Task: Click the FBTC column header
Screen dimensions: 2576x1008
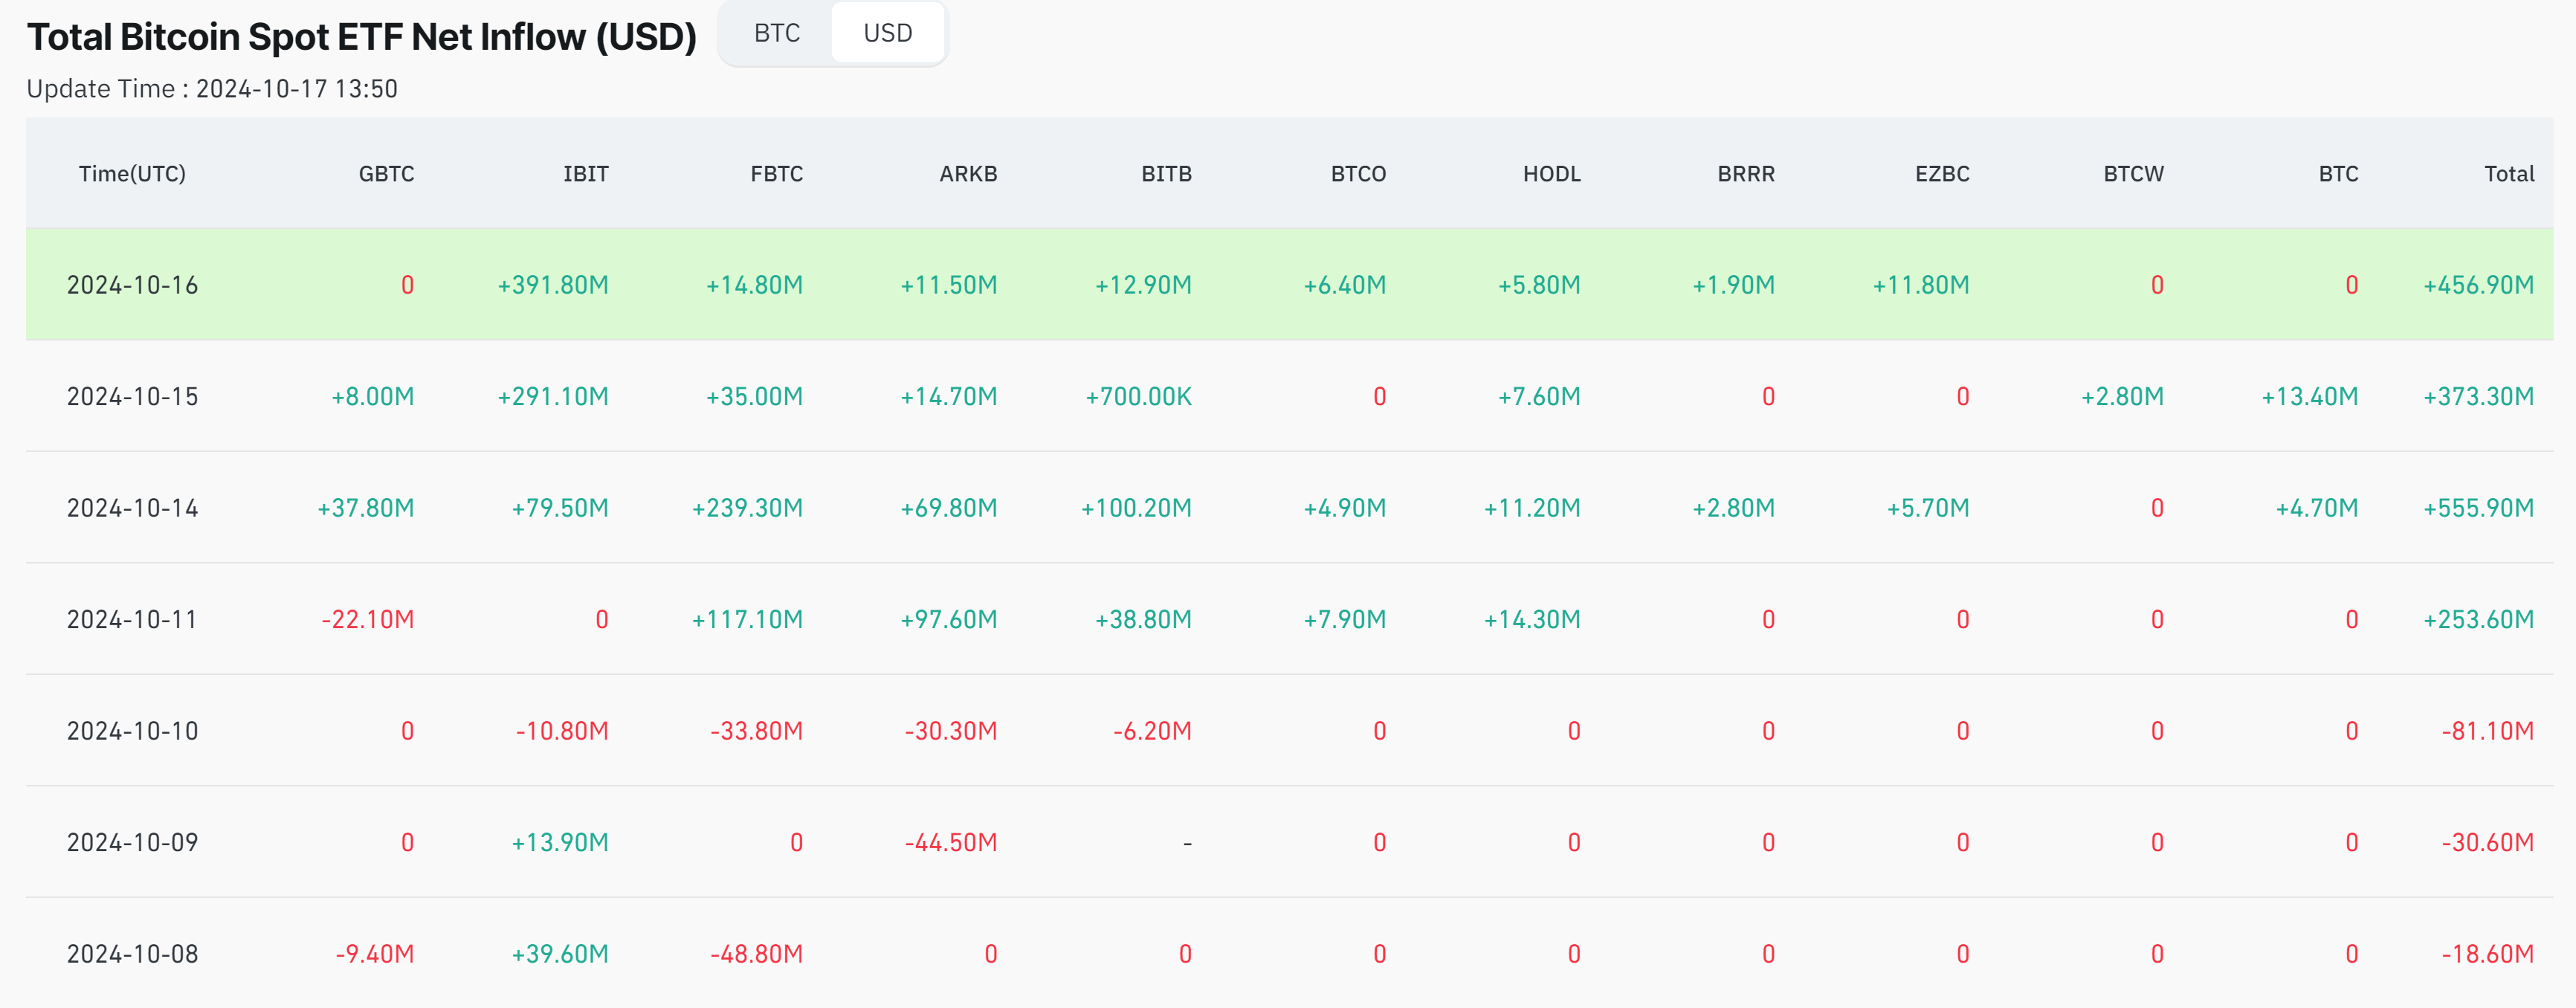Action: (776, 174)
